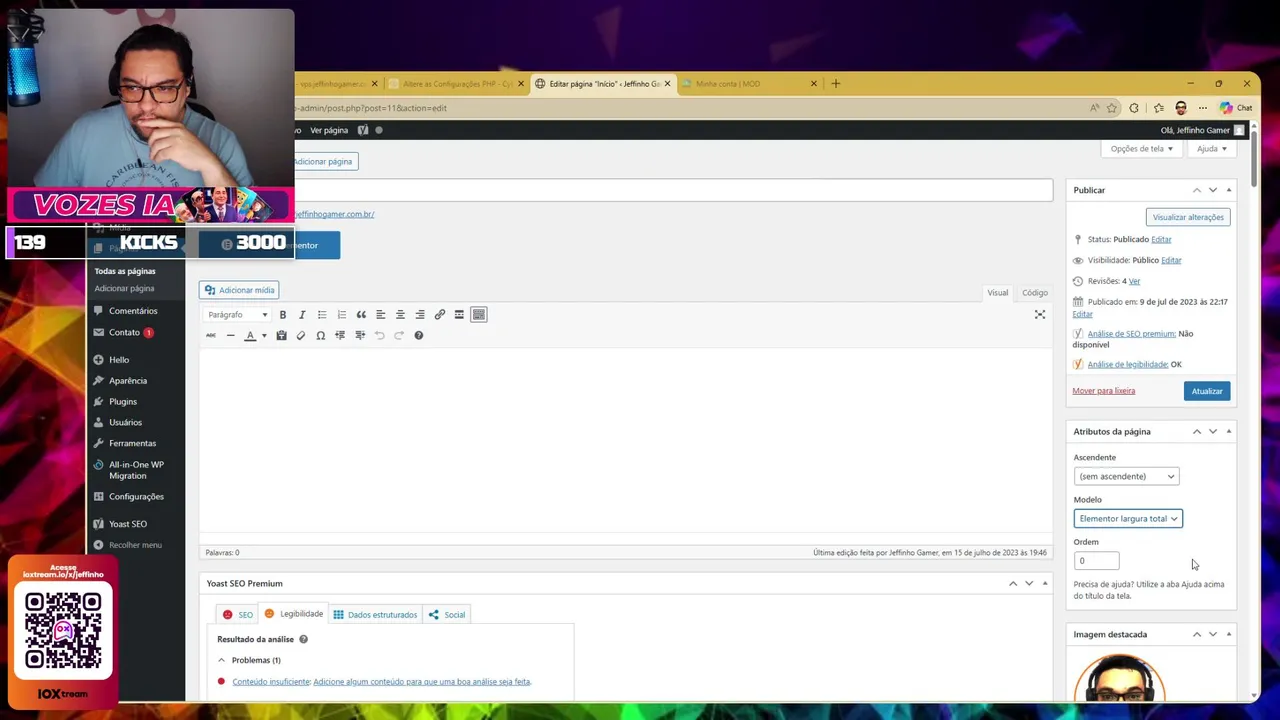Open Análise de legibilidade link

pyautogui.click(x=1127, y=364)
